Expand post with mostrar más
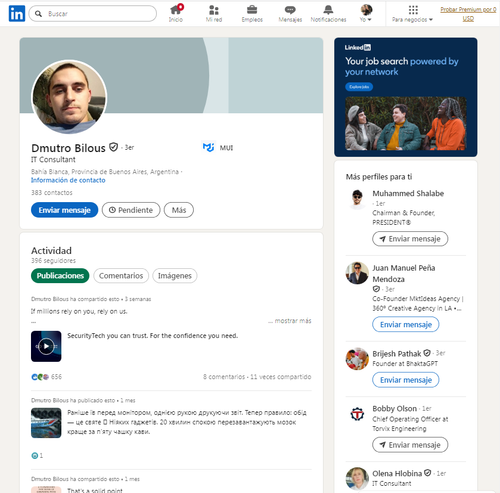This screenshot has height=493, width=500. (290, 321)
